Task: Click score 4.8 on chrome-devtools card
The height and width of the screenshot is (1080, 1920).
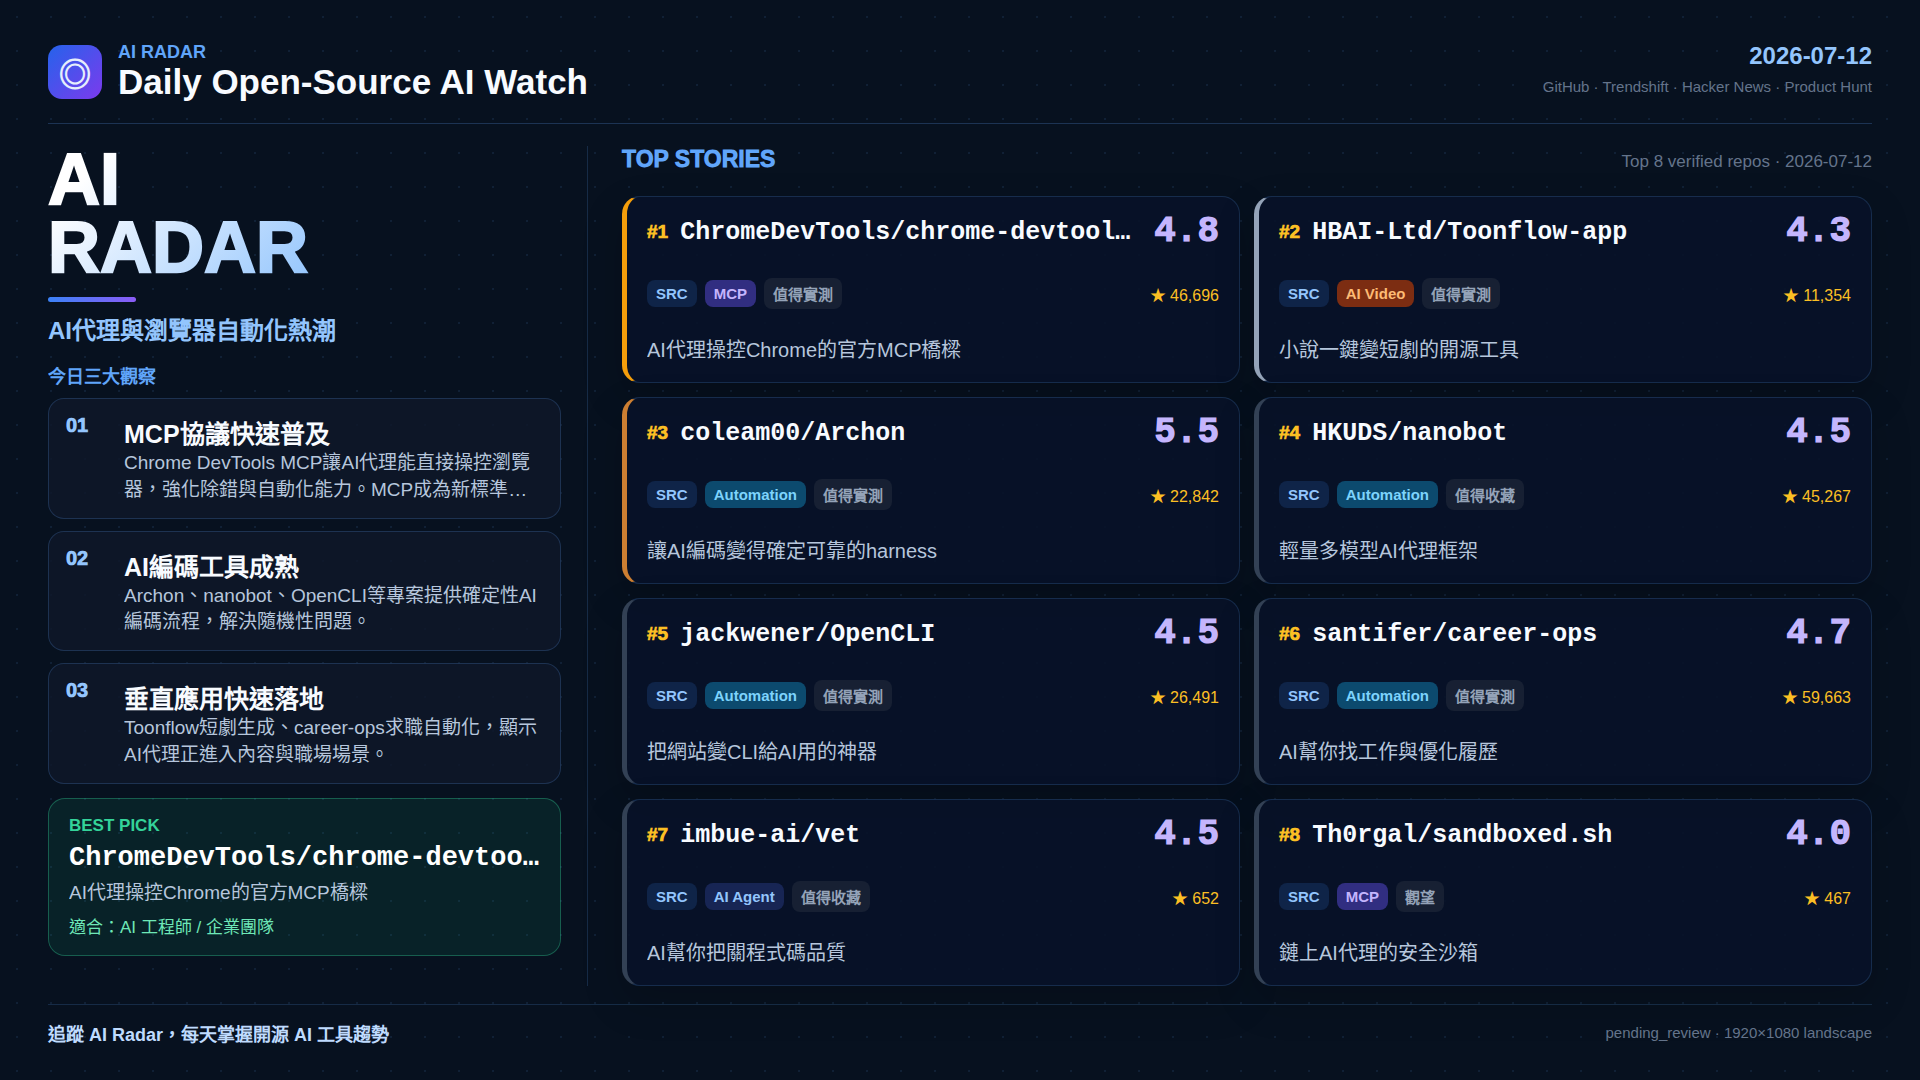Action: click(x=1186, y=230)
